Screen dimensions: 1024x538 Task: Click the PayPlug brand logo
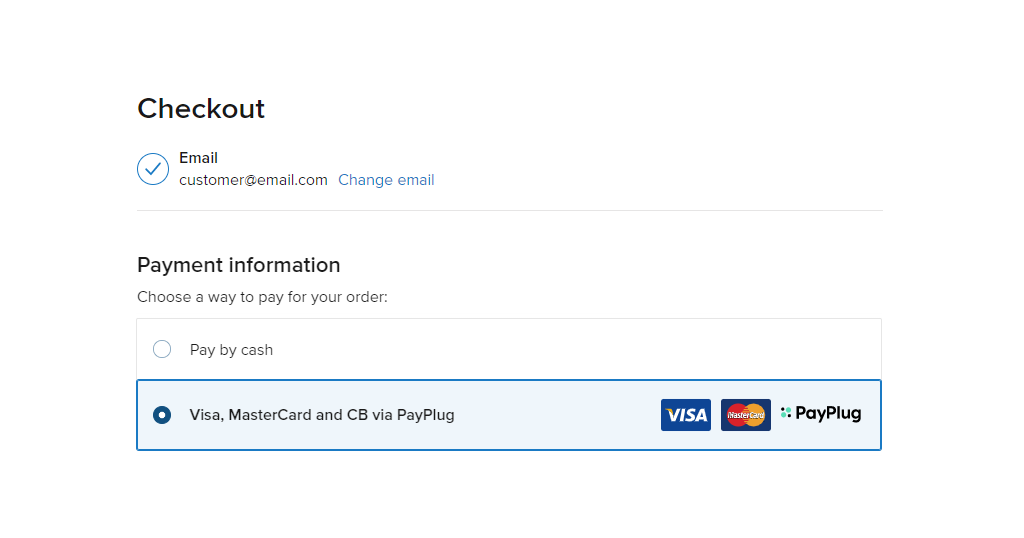click(821, 414)
